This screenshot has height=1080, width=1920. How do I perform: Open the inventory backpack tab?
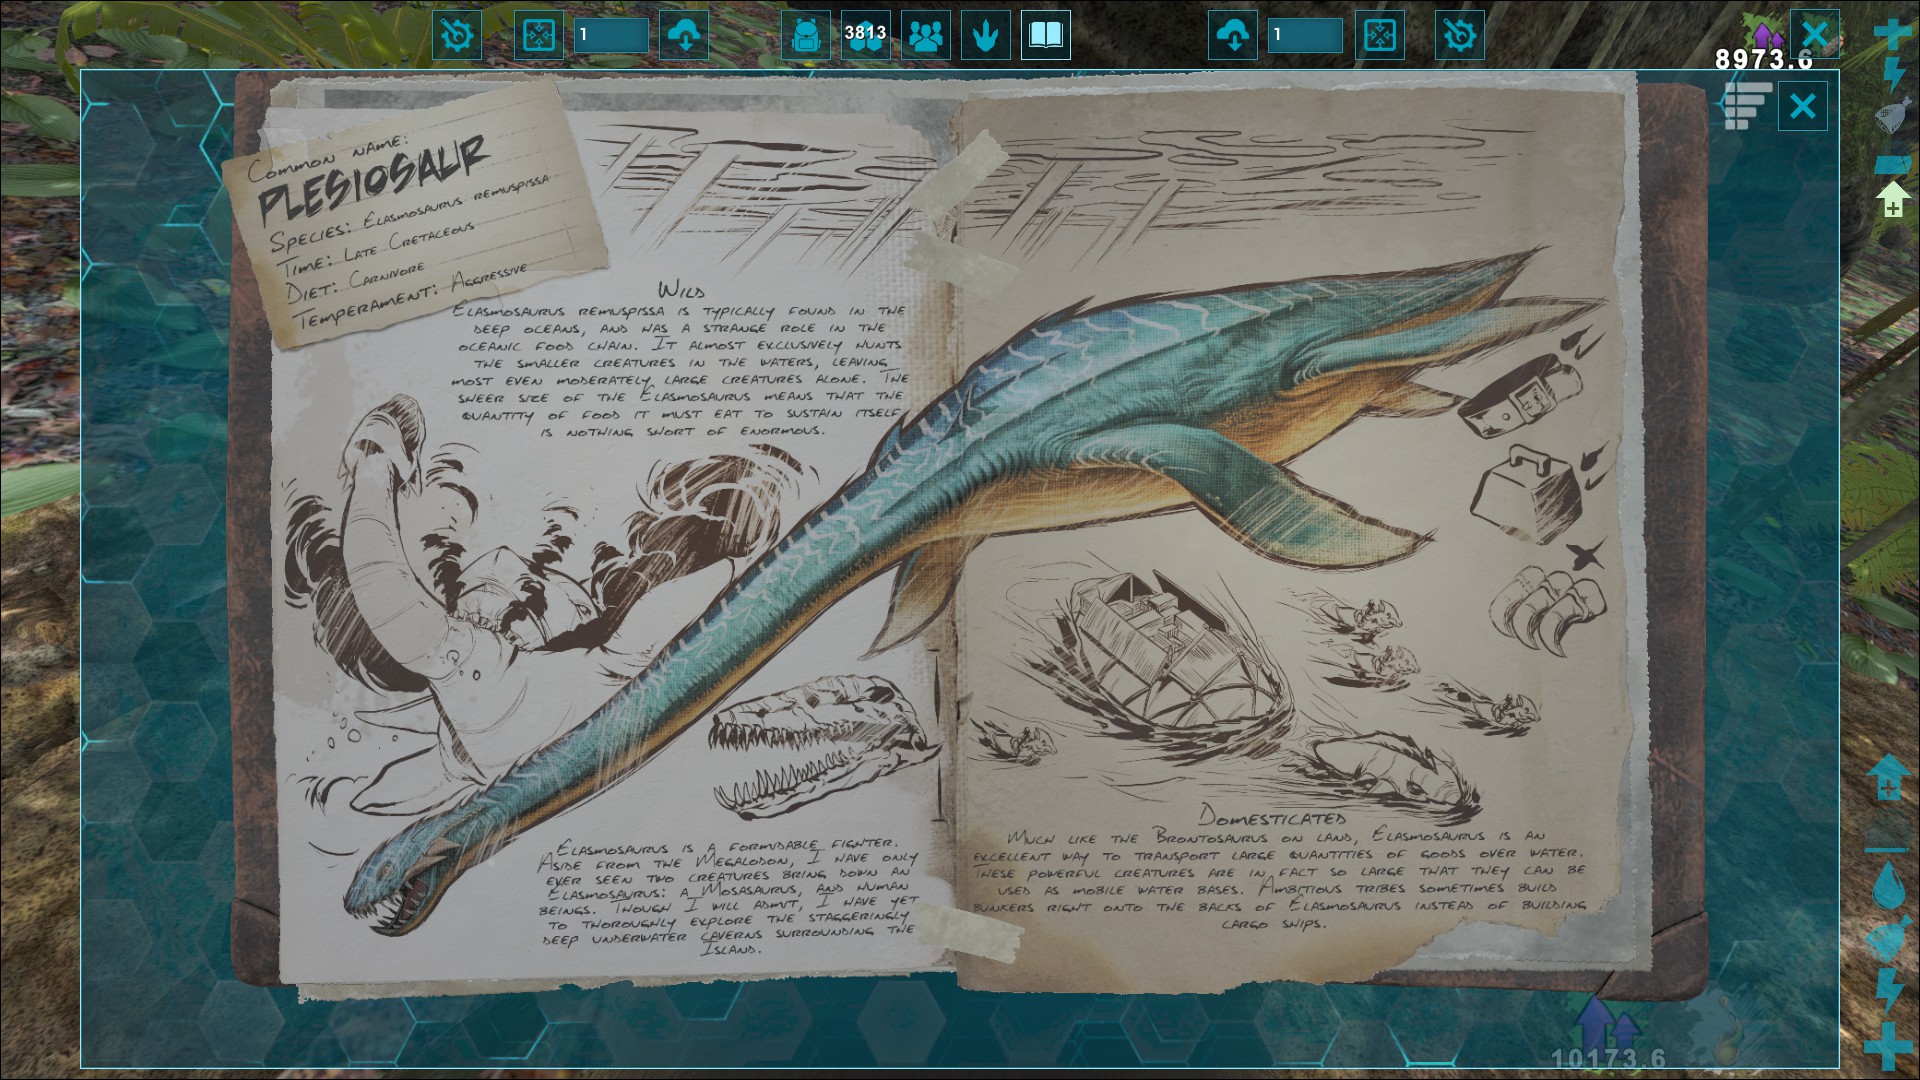[x=805, y=36]
